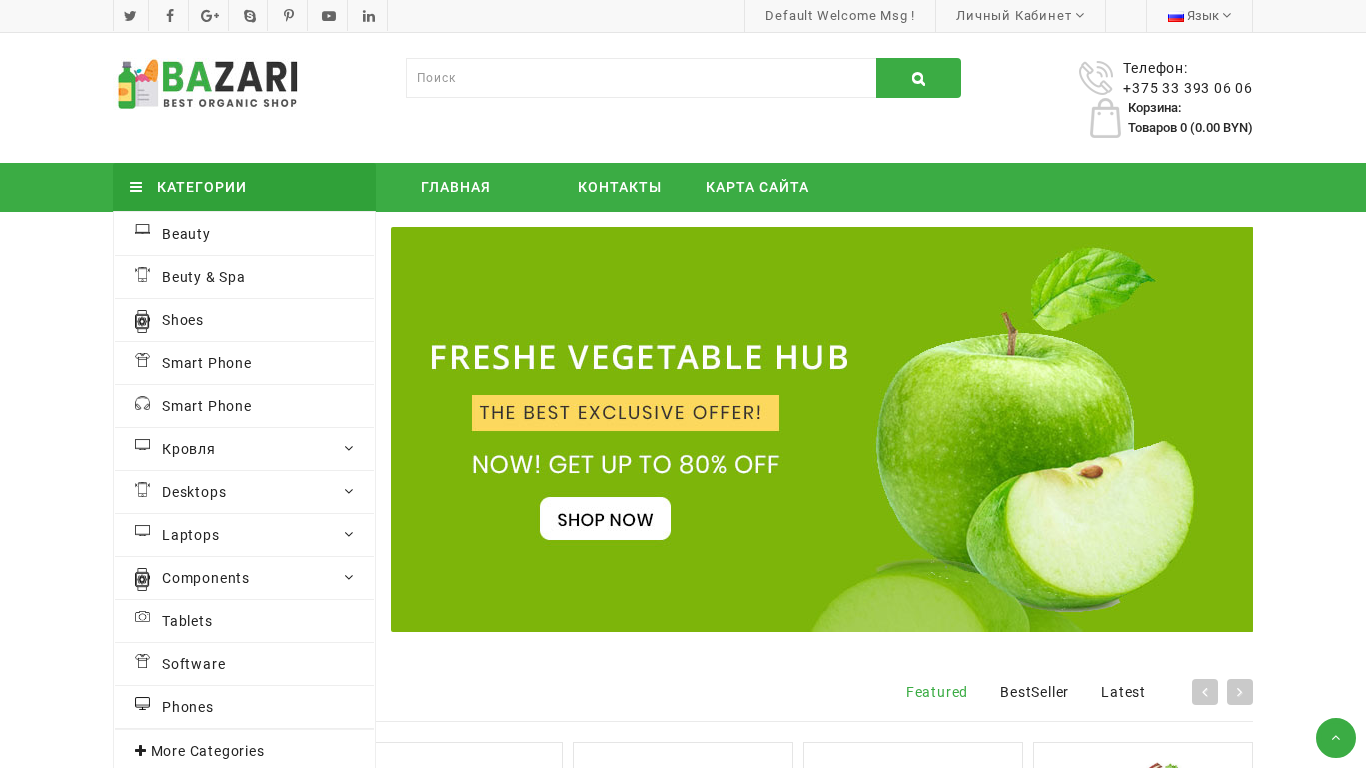Image resolution: width=1366 pixels, height=768 pixels.
Task: Switch to the BestSeller tab
Action: coord(1034,692)
